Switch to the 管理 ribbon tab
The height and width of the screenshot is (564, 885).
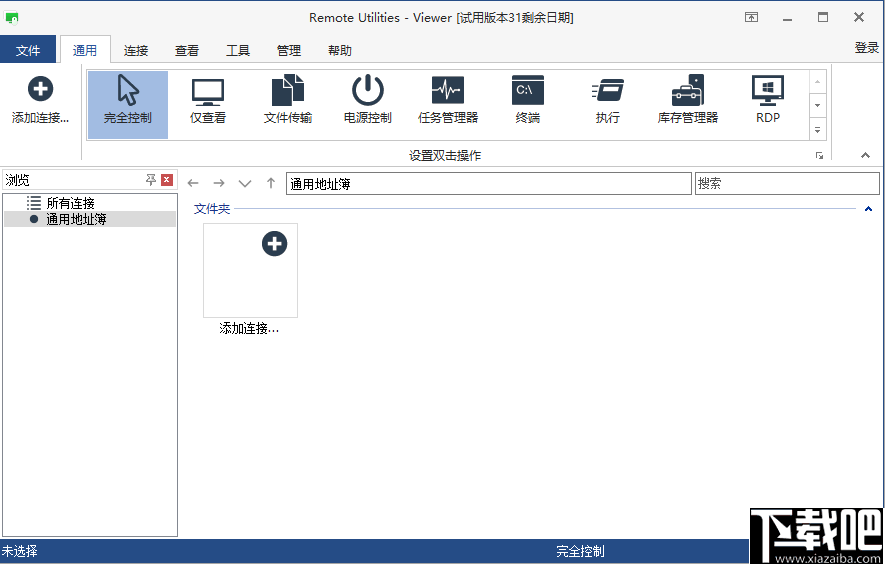click(289, 50)
